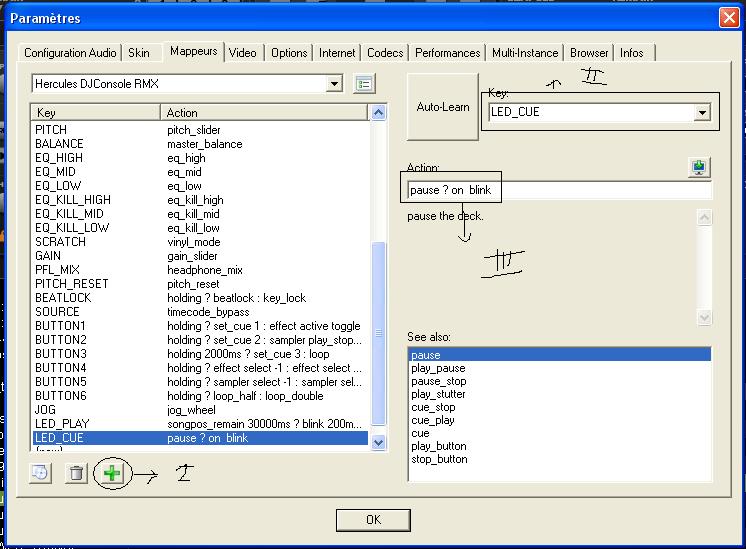Screen dimensions: 746x549
Task: Click the trash can delete-mapping icon
Action: pos(76,473)
